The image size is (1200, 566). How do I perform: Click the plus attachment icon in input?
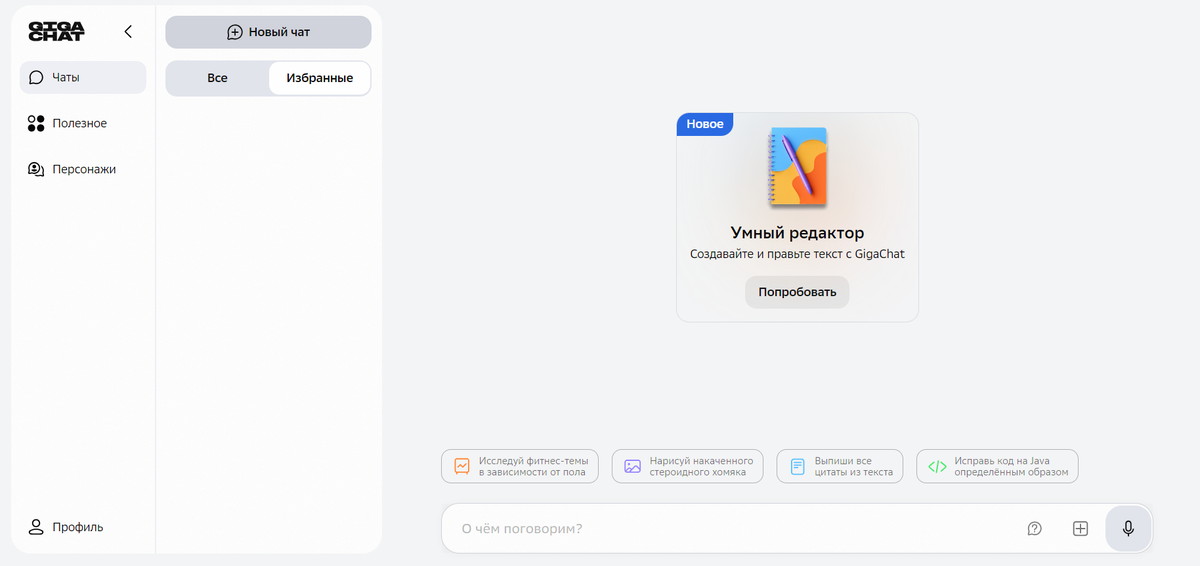tap(1080, 528)
